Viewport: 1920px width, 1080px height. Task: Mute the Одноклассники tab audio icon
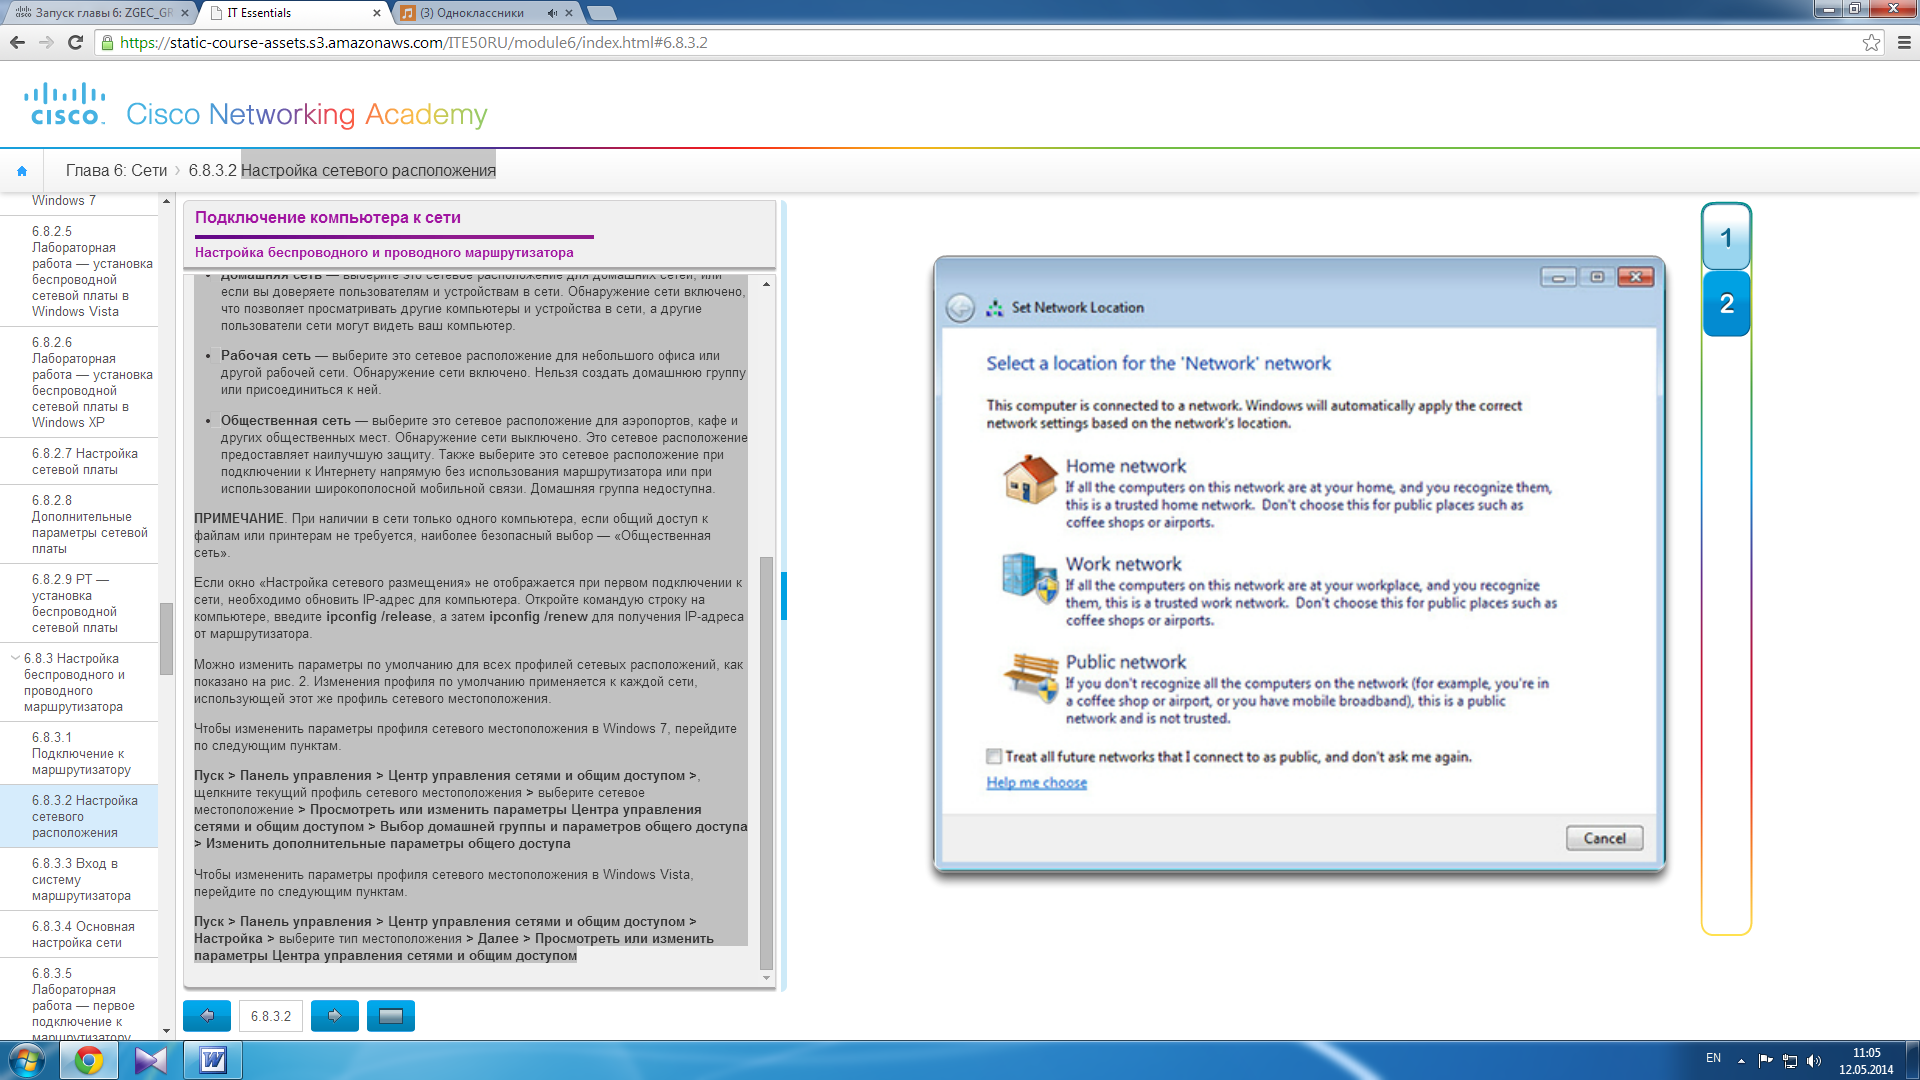552,13
